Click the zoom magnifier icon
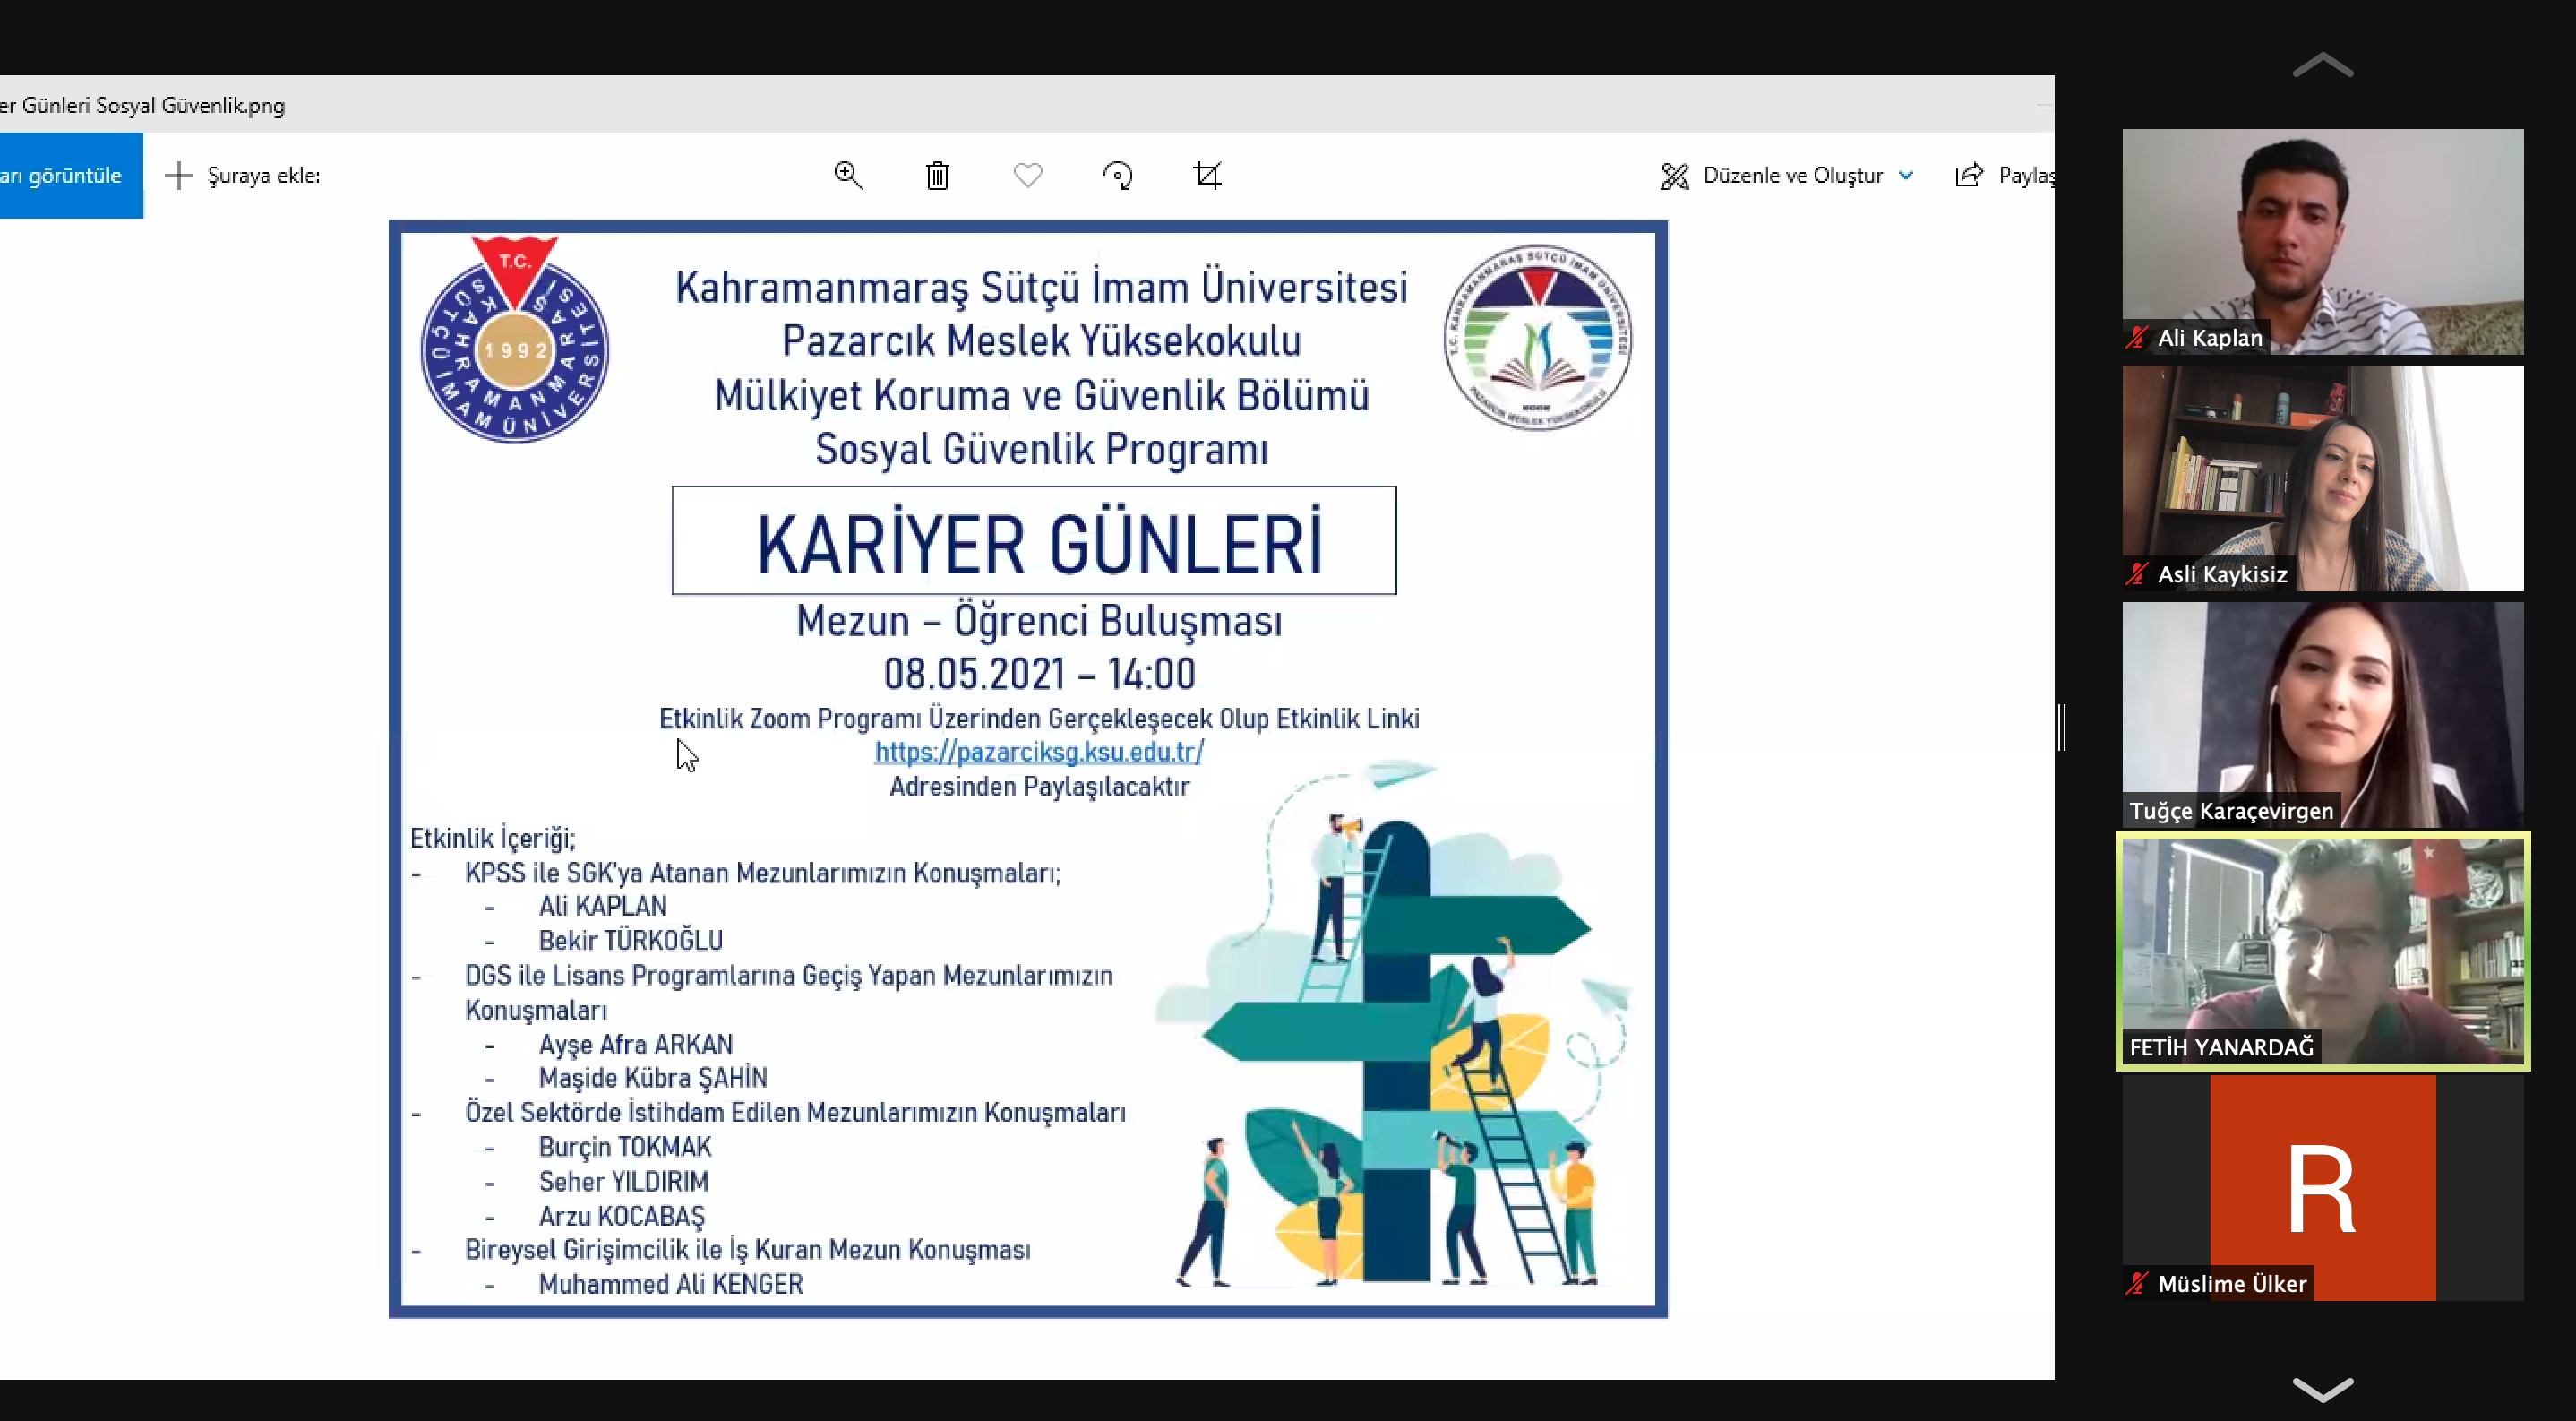 point(848,175)
